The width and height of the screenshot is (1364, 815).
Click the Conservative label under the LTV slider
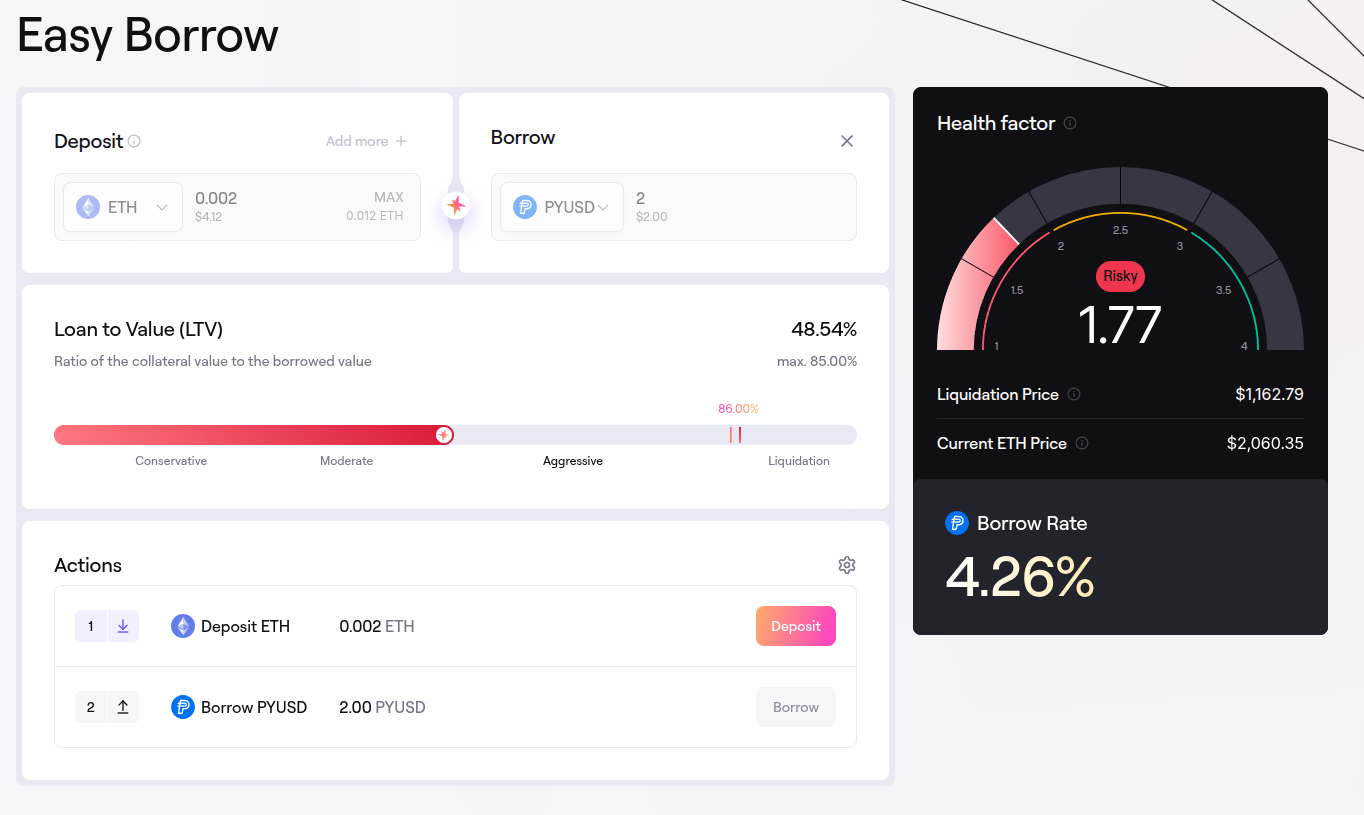point(171,461)
